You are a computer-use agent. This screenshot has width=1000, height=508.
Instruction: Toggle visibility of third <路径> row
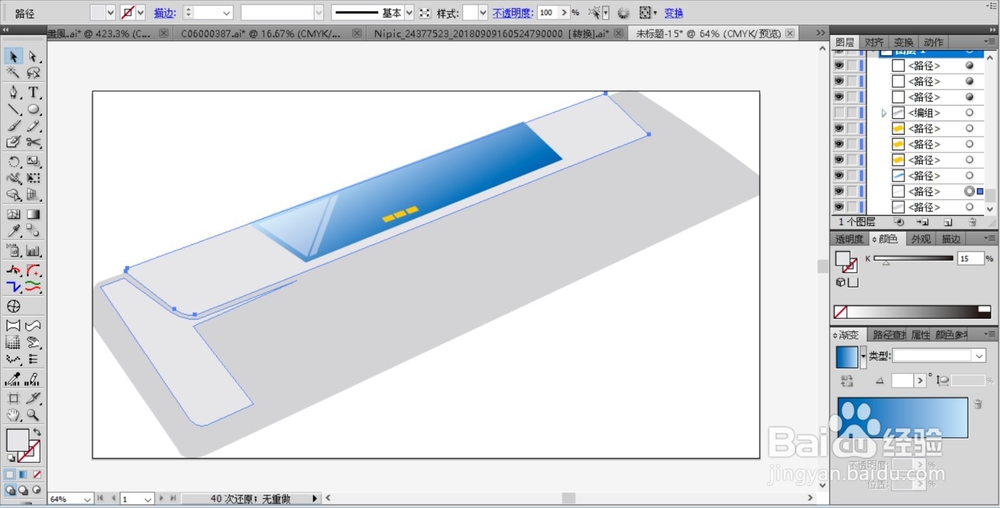[839, 97]
